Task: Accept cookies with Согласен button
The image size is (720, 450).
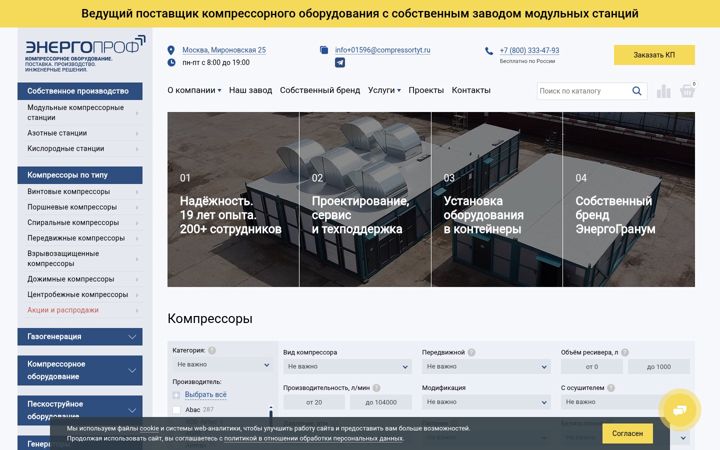Action: click(627, 433)
